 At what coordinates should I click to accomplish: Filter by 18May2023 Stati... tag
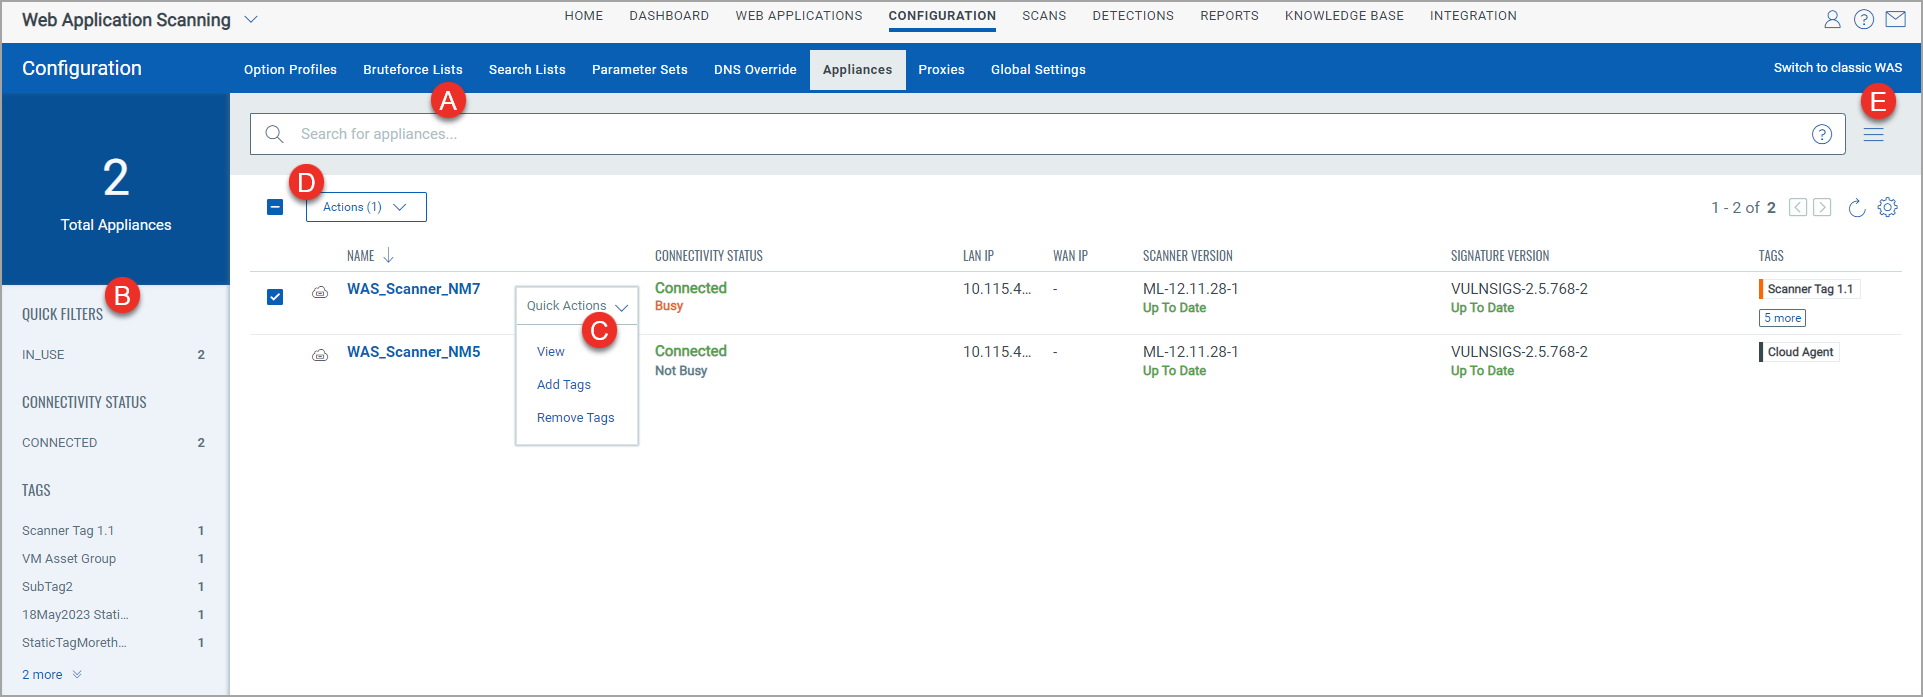pos(115,615)
